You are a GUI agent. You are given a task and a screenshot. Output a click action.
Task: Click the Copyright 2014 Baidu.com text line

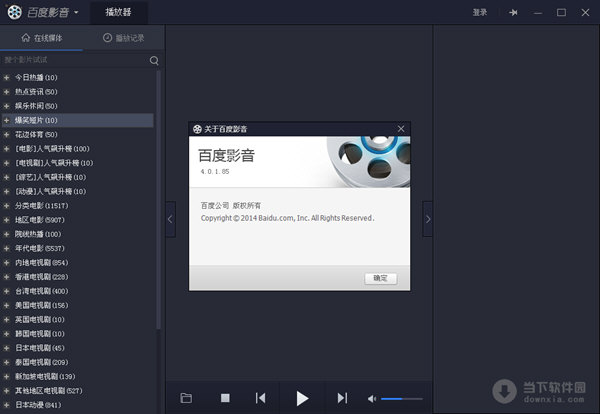click(287, 218)
